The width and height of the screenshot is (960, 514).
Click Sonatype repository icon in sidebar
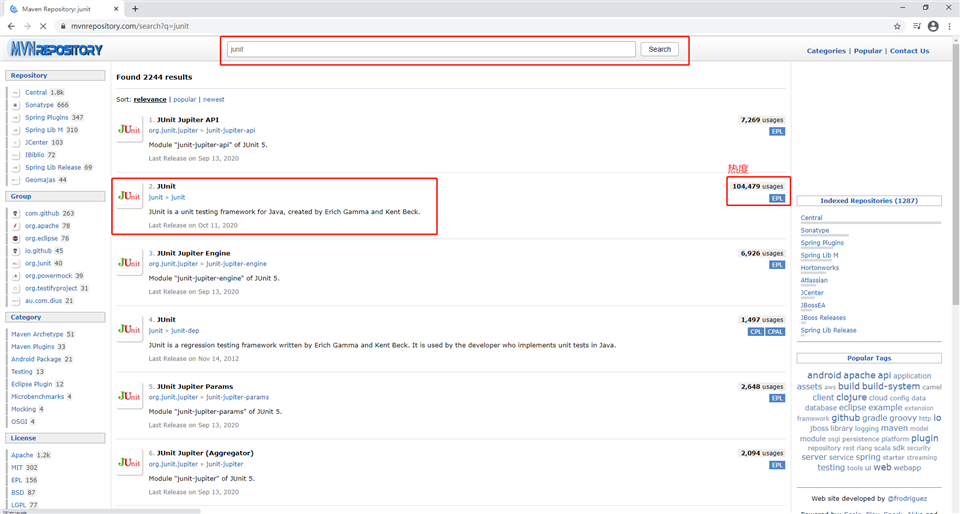coord(16,105)
